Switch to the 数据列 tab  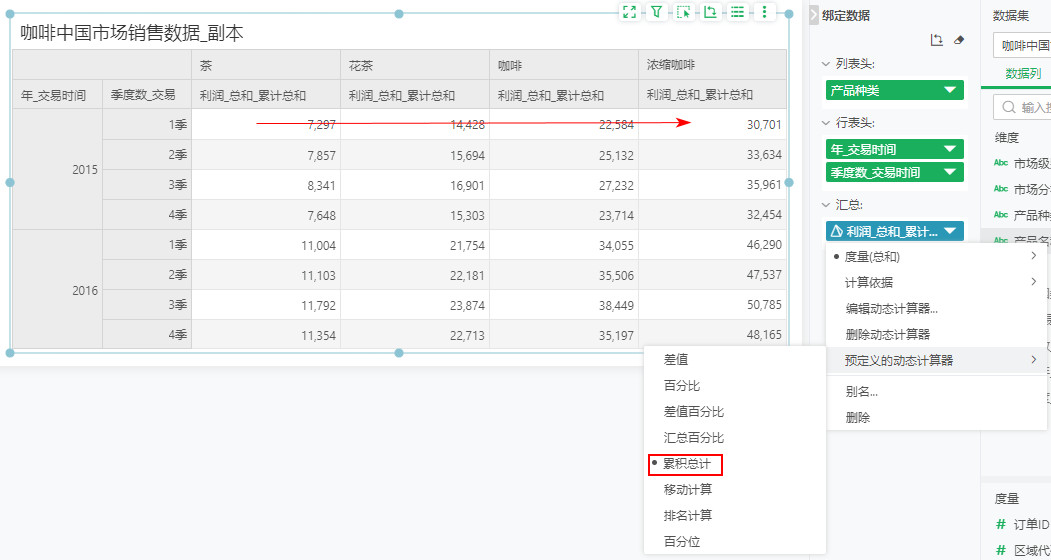point(1022,74)
